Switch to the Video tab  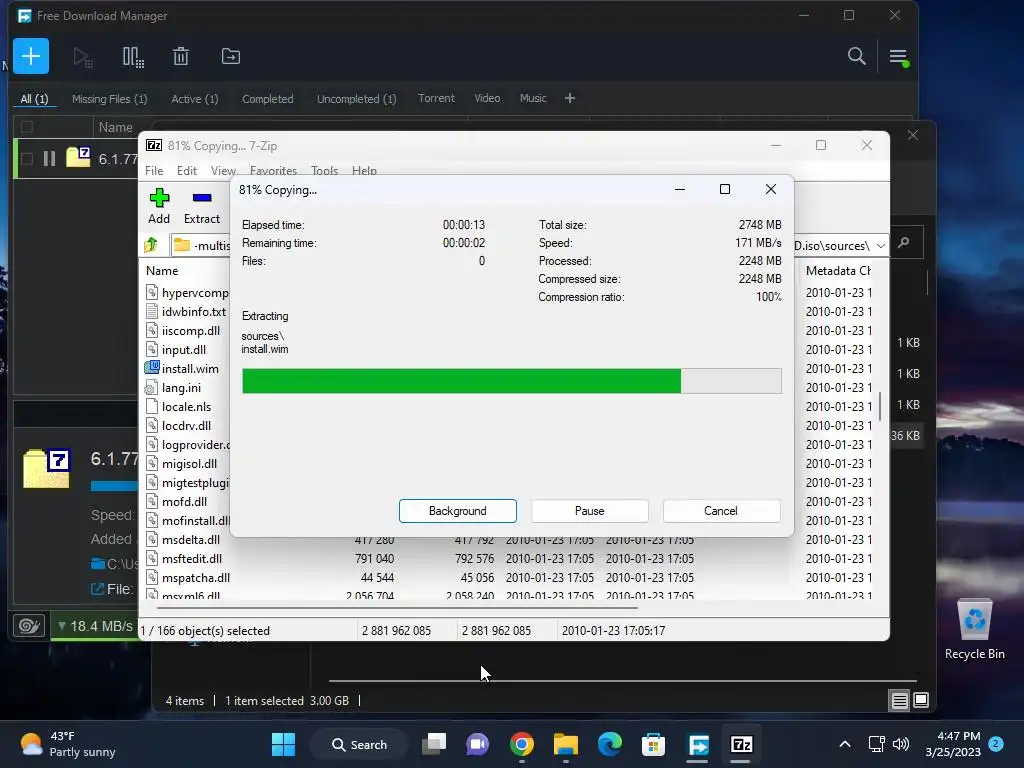click(487, 98)
